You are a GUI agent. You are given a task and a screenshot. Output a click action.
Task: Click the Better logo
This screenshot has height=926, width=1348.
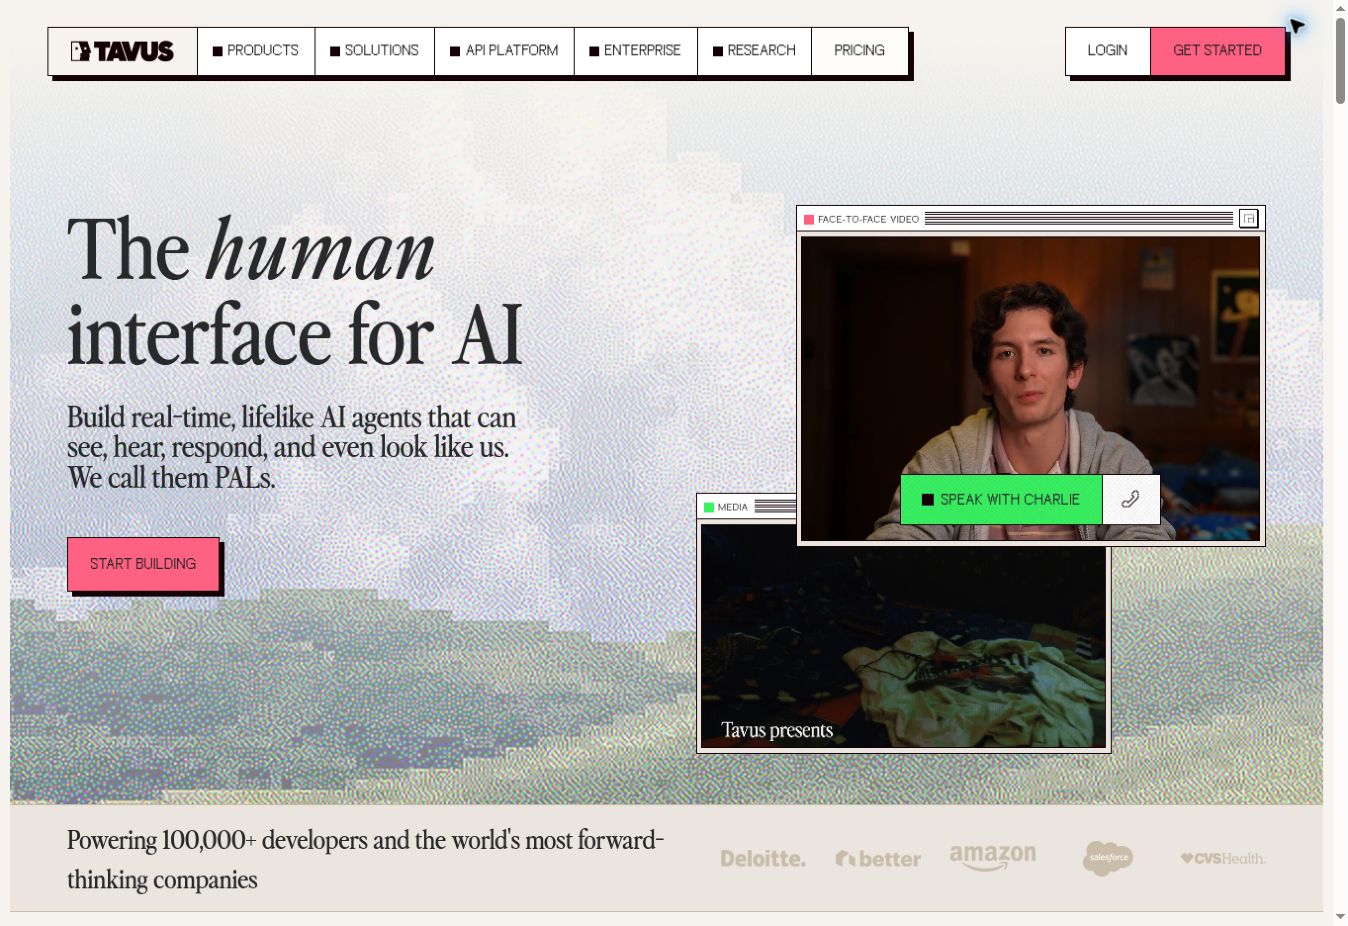point(878,858)
